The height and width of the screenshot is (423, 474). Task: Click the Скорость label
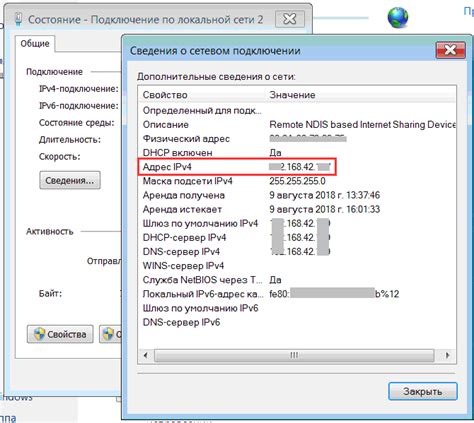(60, 156)
